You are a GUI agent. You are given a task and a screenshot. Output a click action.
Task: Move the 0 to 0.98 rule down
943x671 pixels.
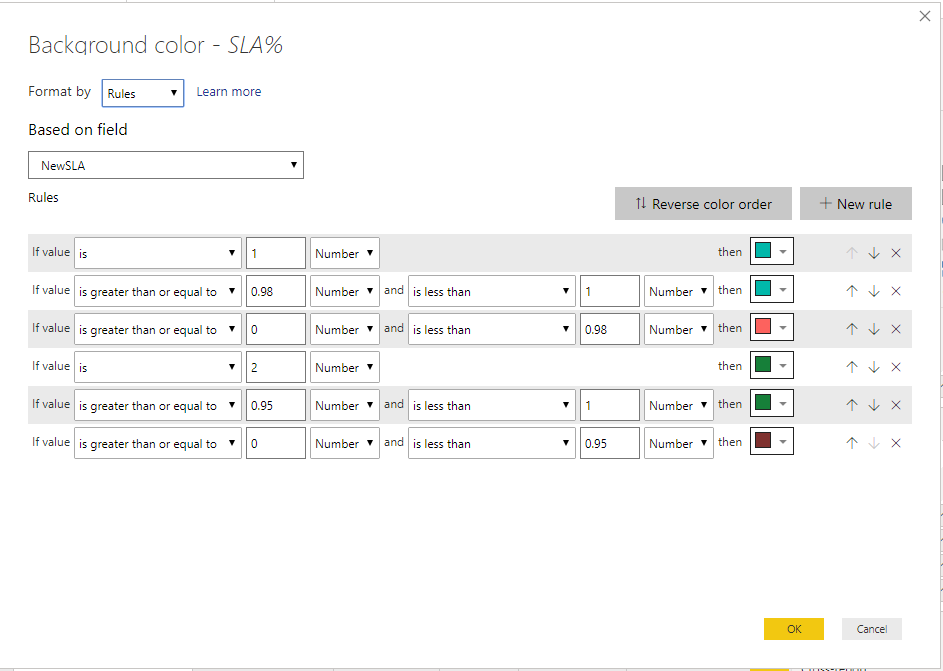tap(874, 329)
